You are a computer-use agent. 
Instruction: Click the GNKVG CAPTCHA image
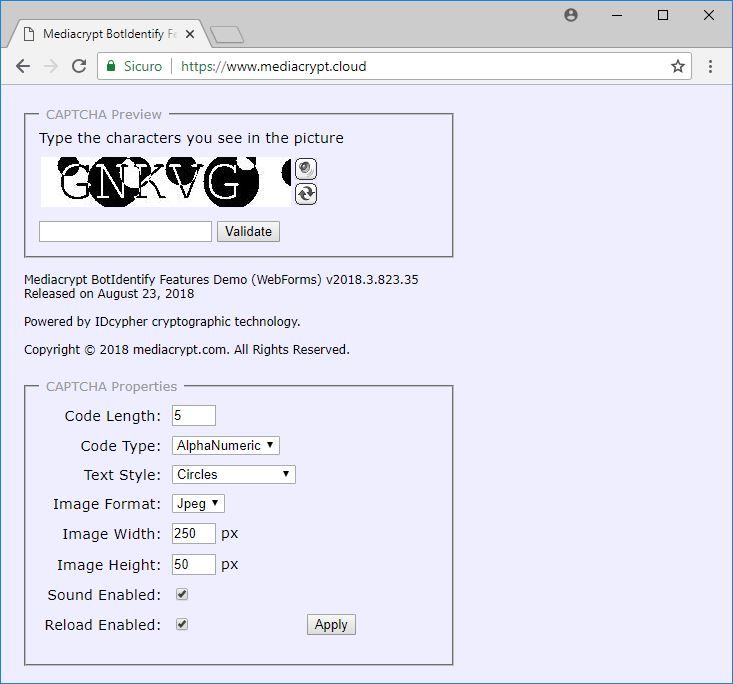pyautogui.click(x=166, y=182)
